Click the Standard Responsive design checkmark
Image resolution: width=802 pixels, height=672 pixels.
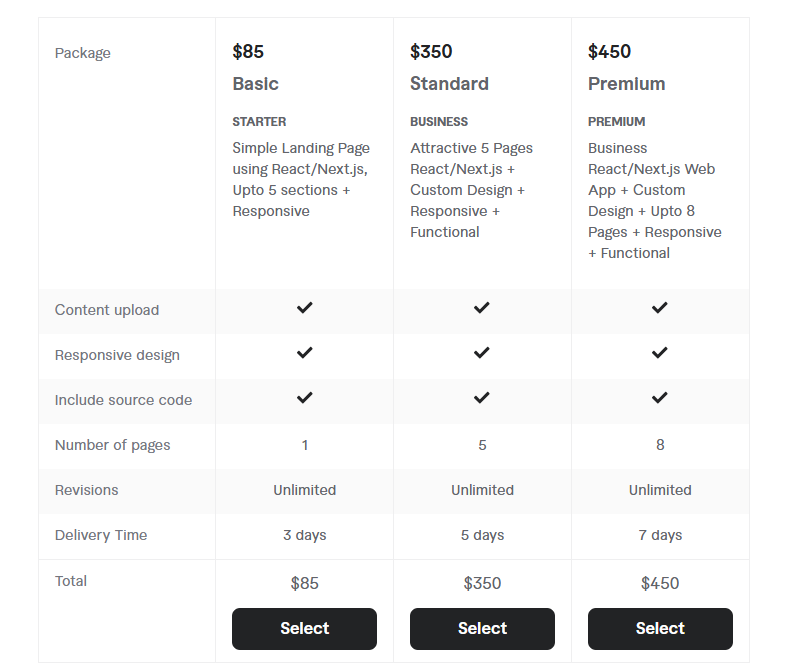click(x=482, y=353)
